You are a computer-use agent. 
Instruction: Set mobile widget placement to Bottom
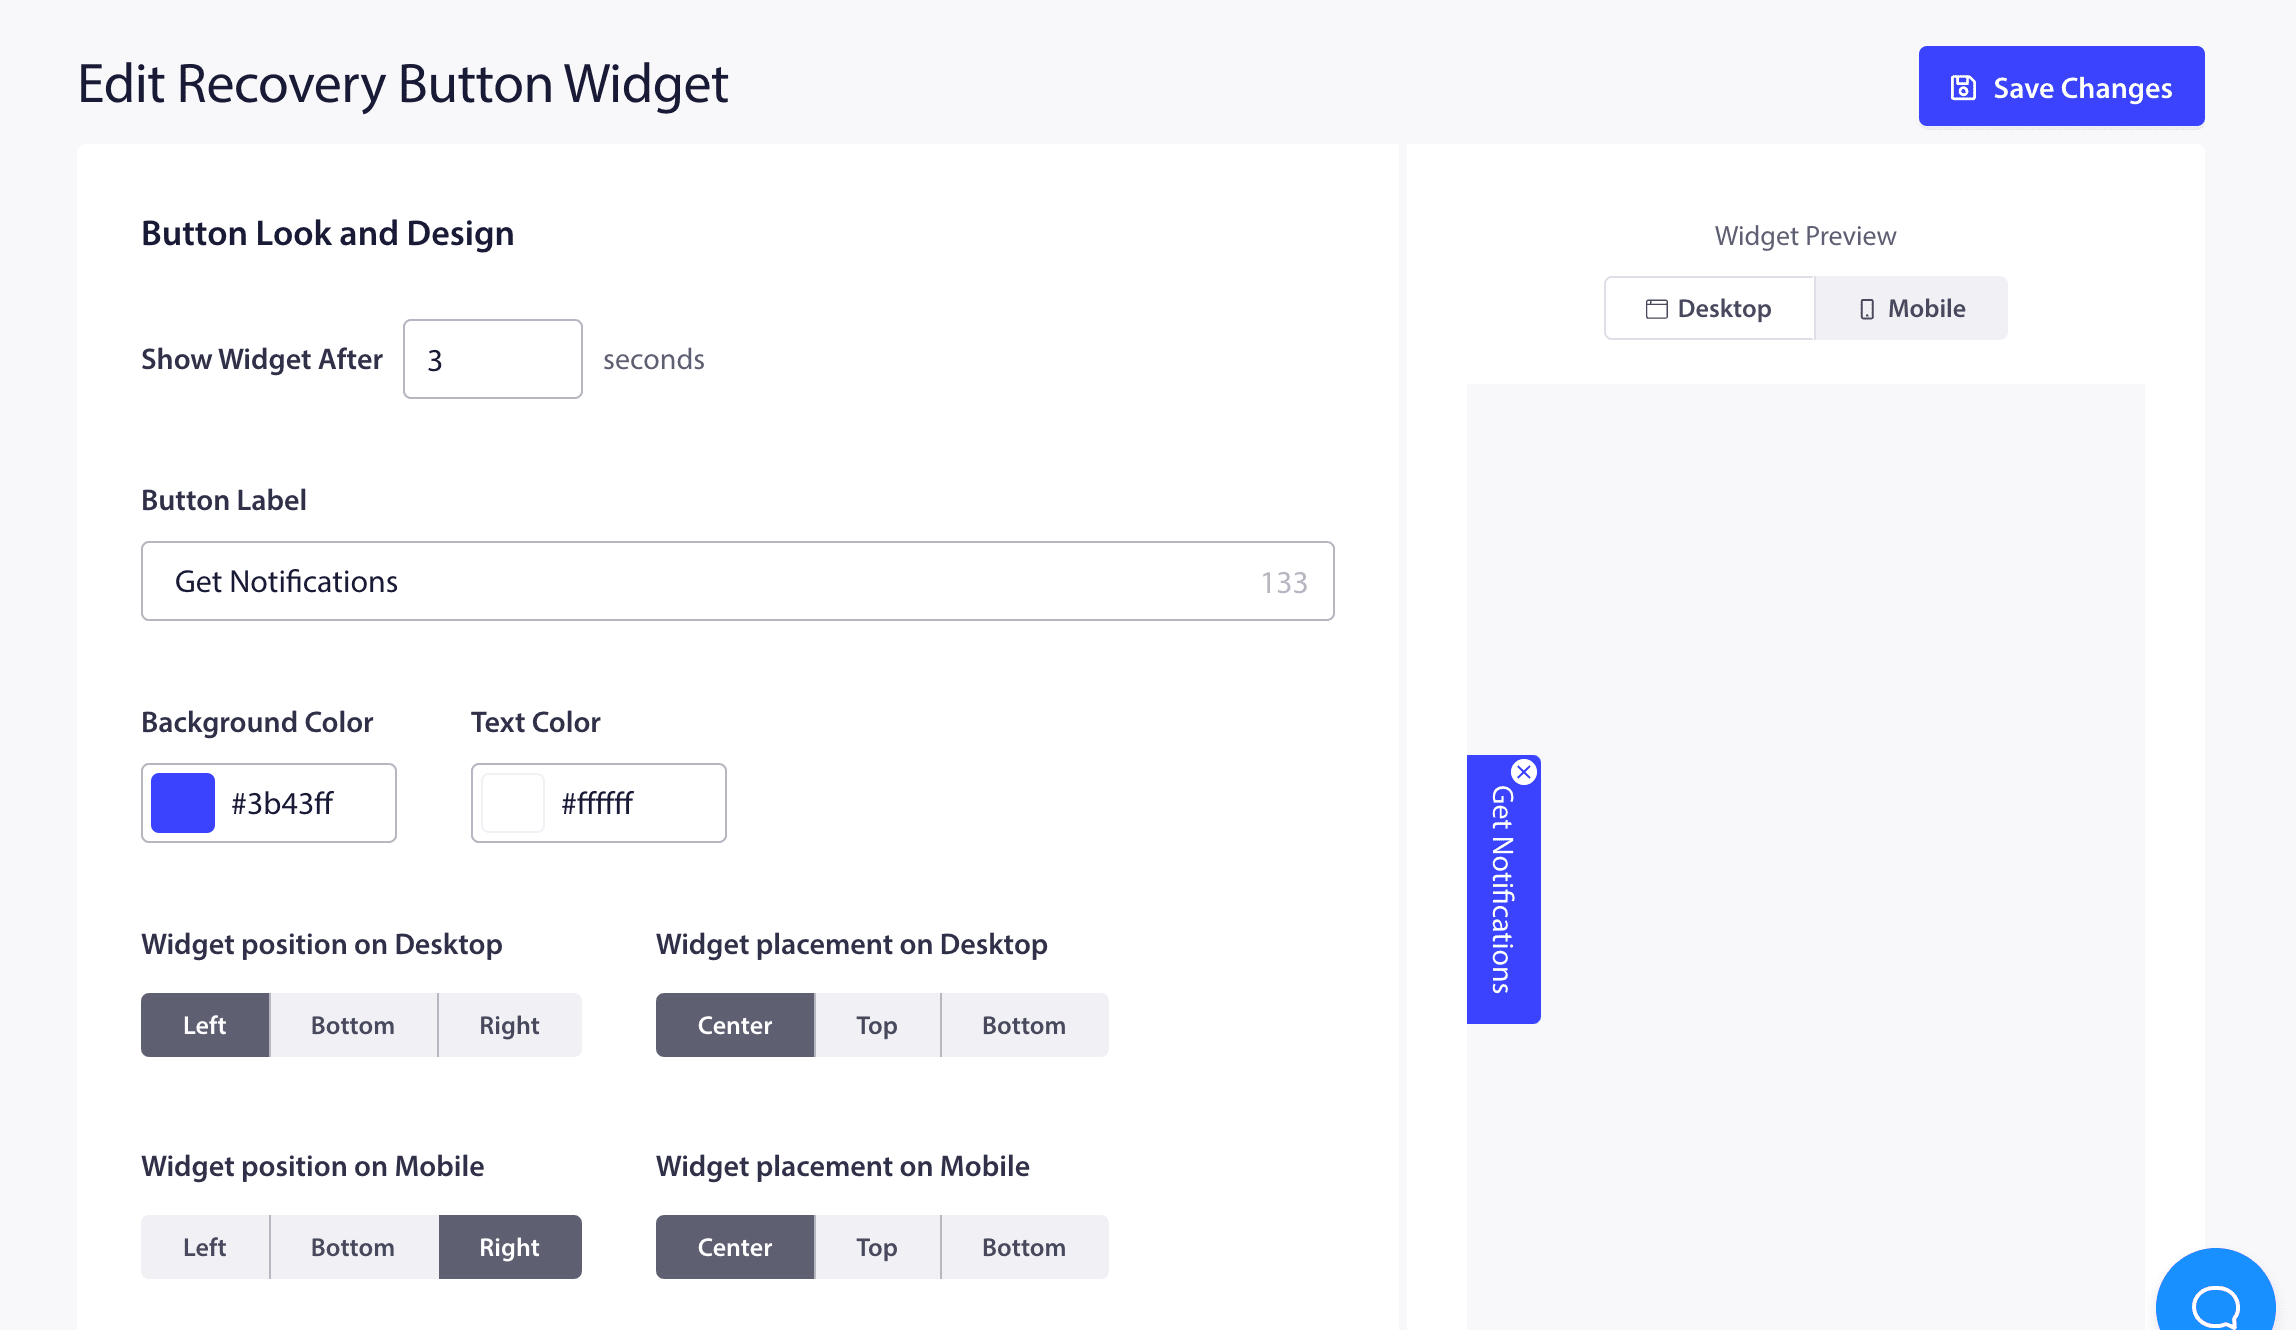tap(1024, 1247)
